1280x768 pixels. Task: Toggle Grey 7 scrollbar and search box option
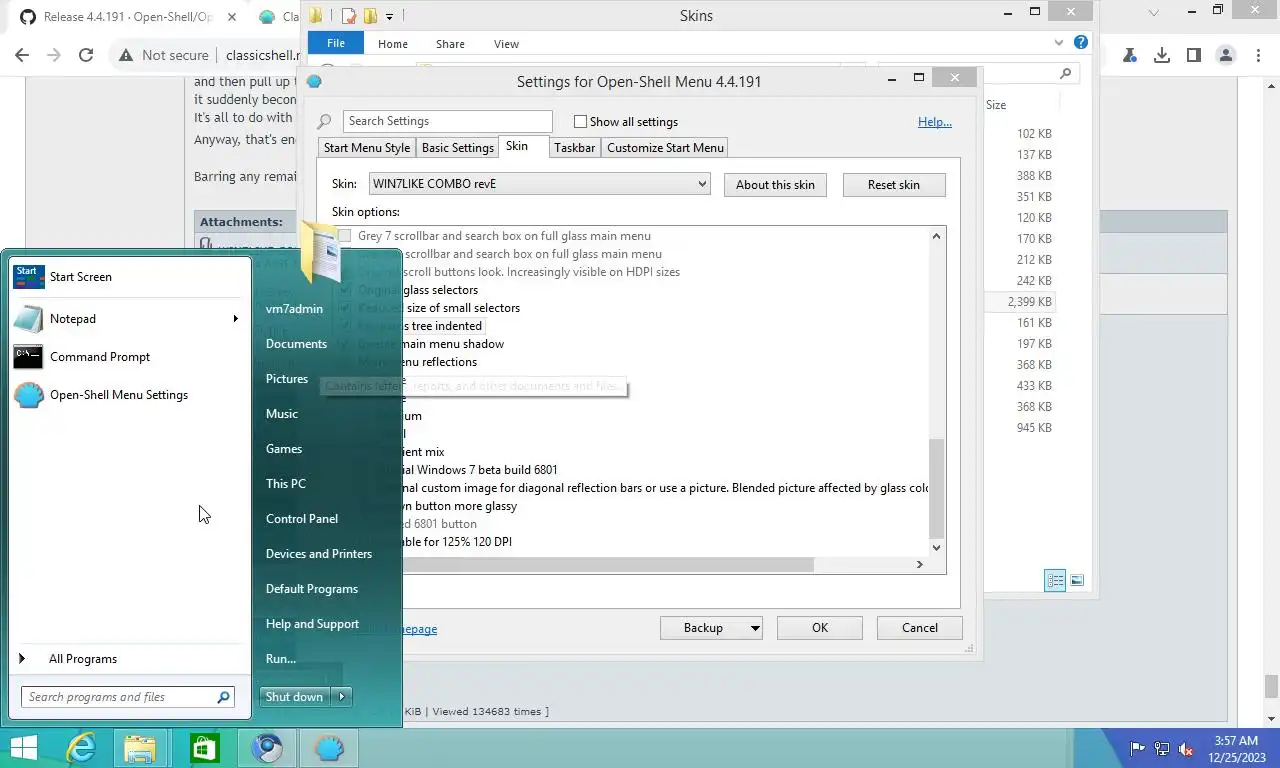coord(345,236)
